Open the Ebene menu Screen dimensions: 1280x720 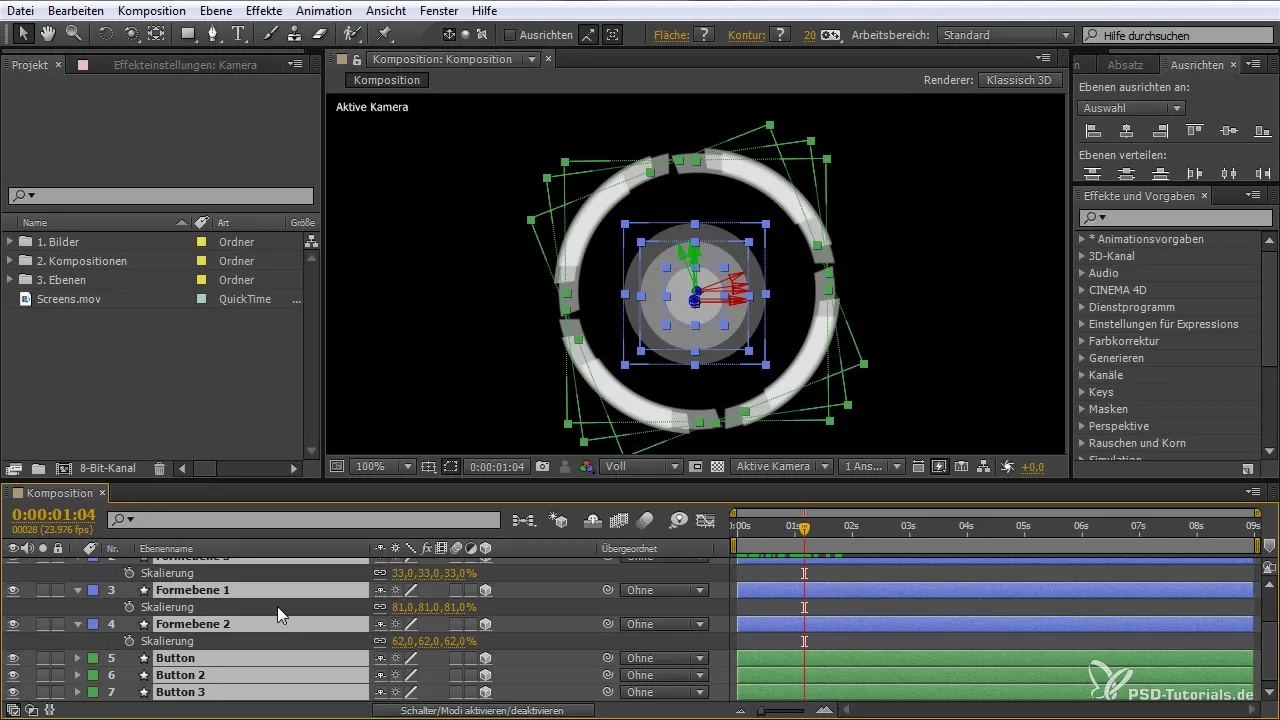pyautogui.click(x=215, y=10)
